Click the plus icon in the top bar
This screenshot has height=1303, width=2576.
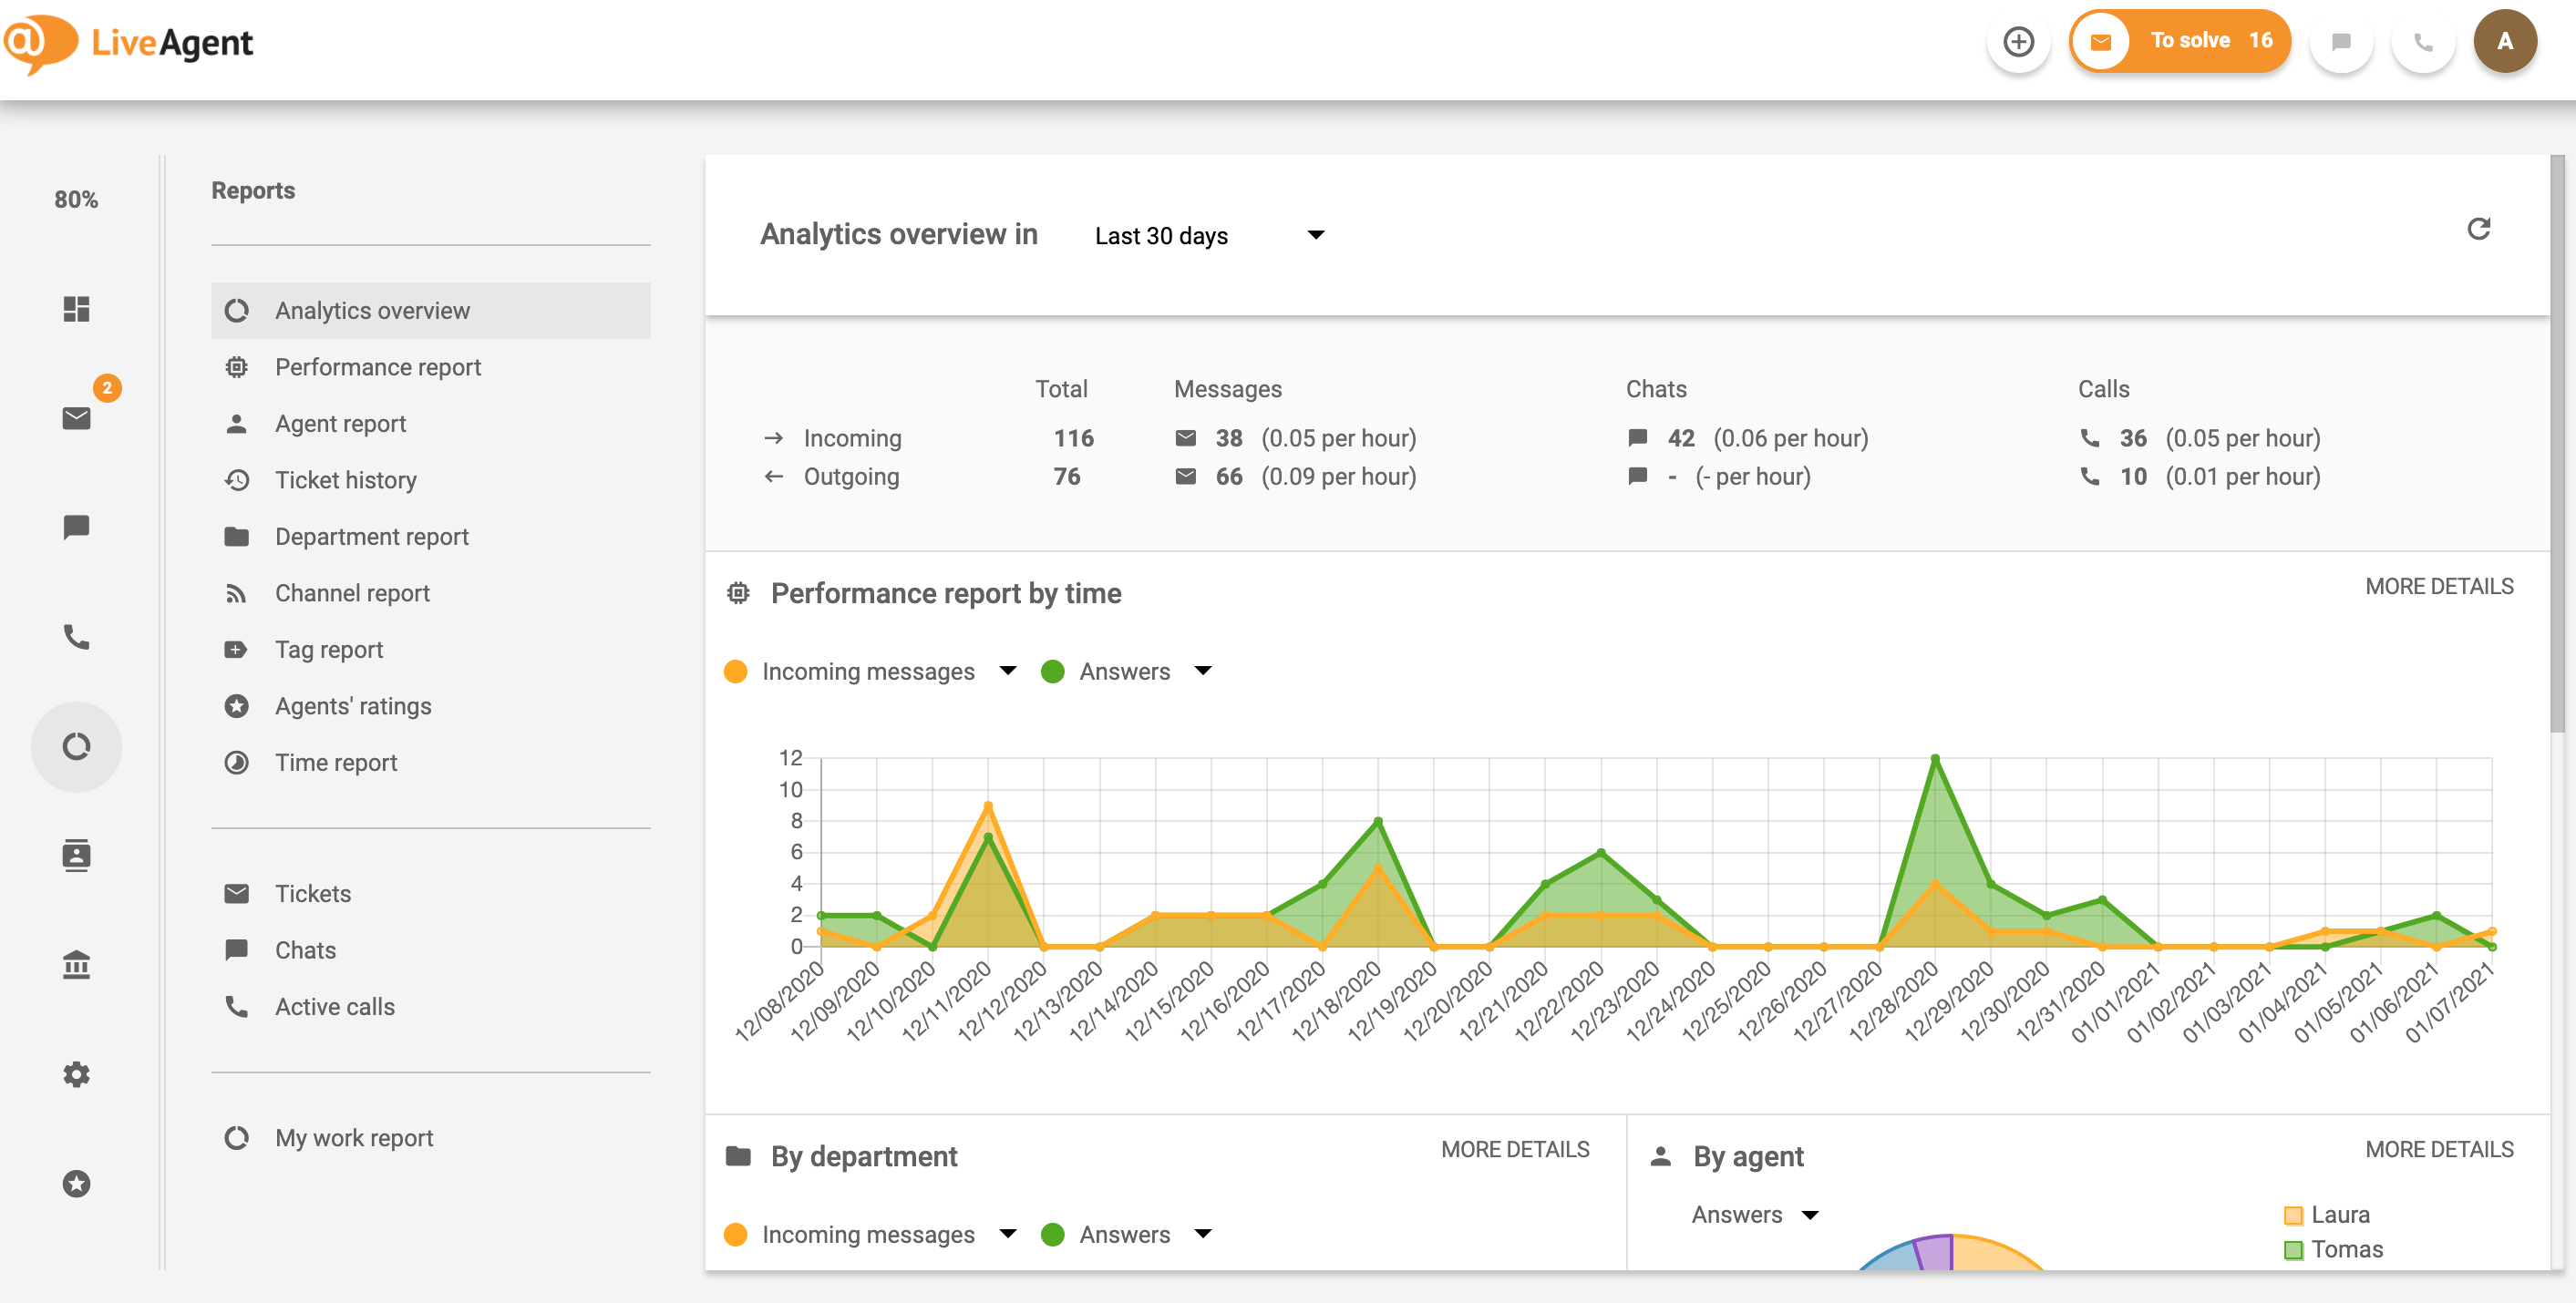(x=2019, y=41)
